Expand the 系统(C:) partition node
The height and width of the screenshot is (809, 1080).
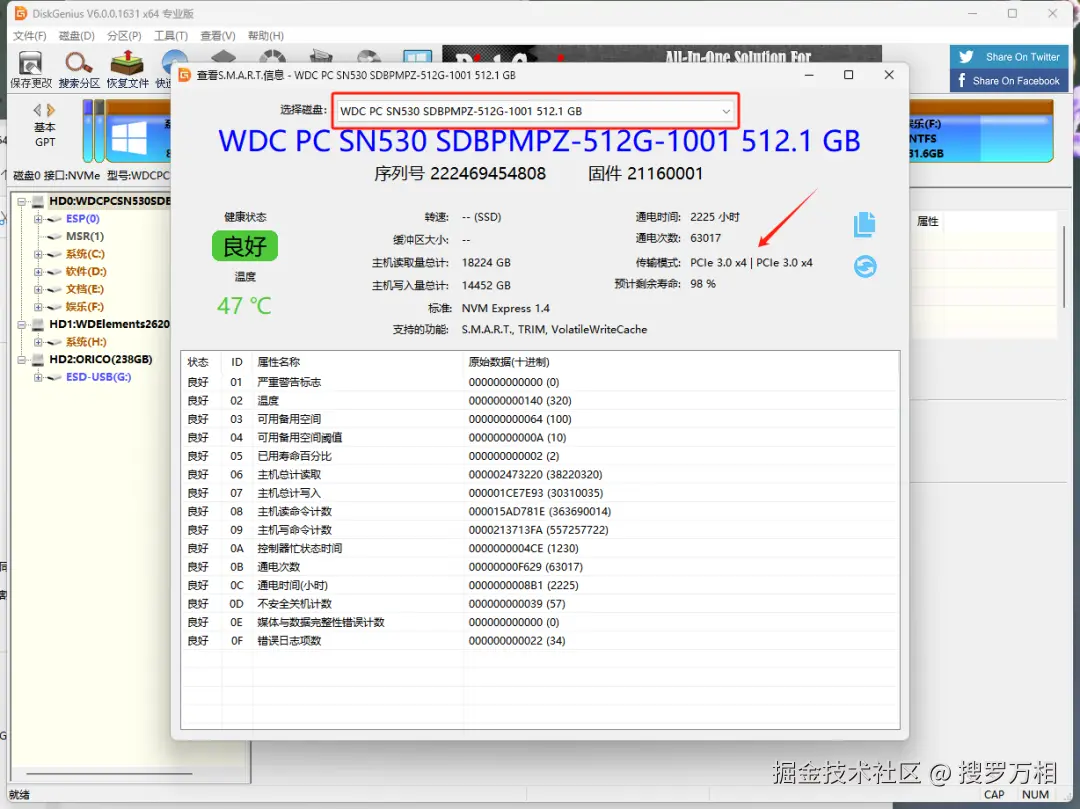click(x=38, y=254)
